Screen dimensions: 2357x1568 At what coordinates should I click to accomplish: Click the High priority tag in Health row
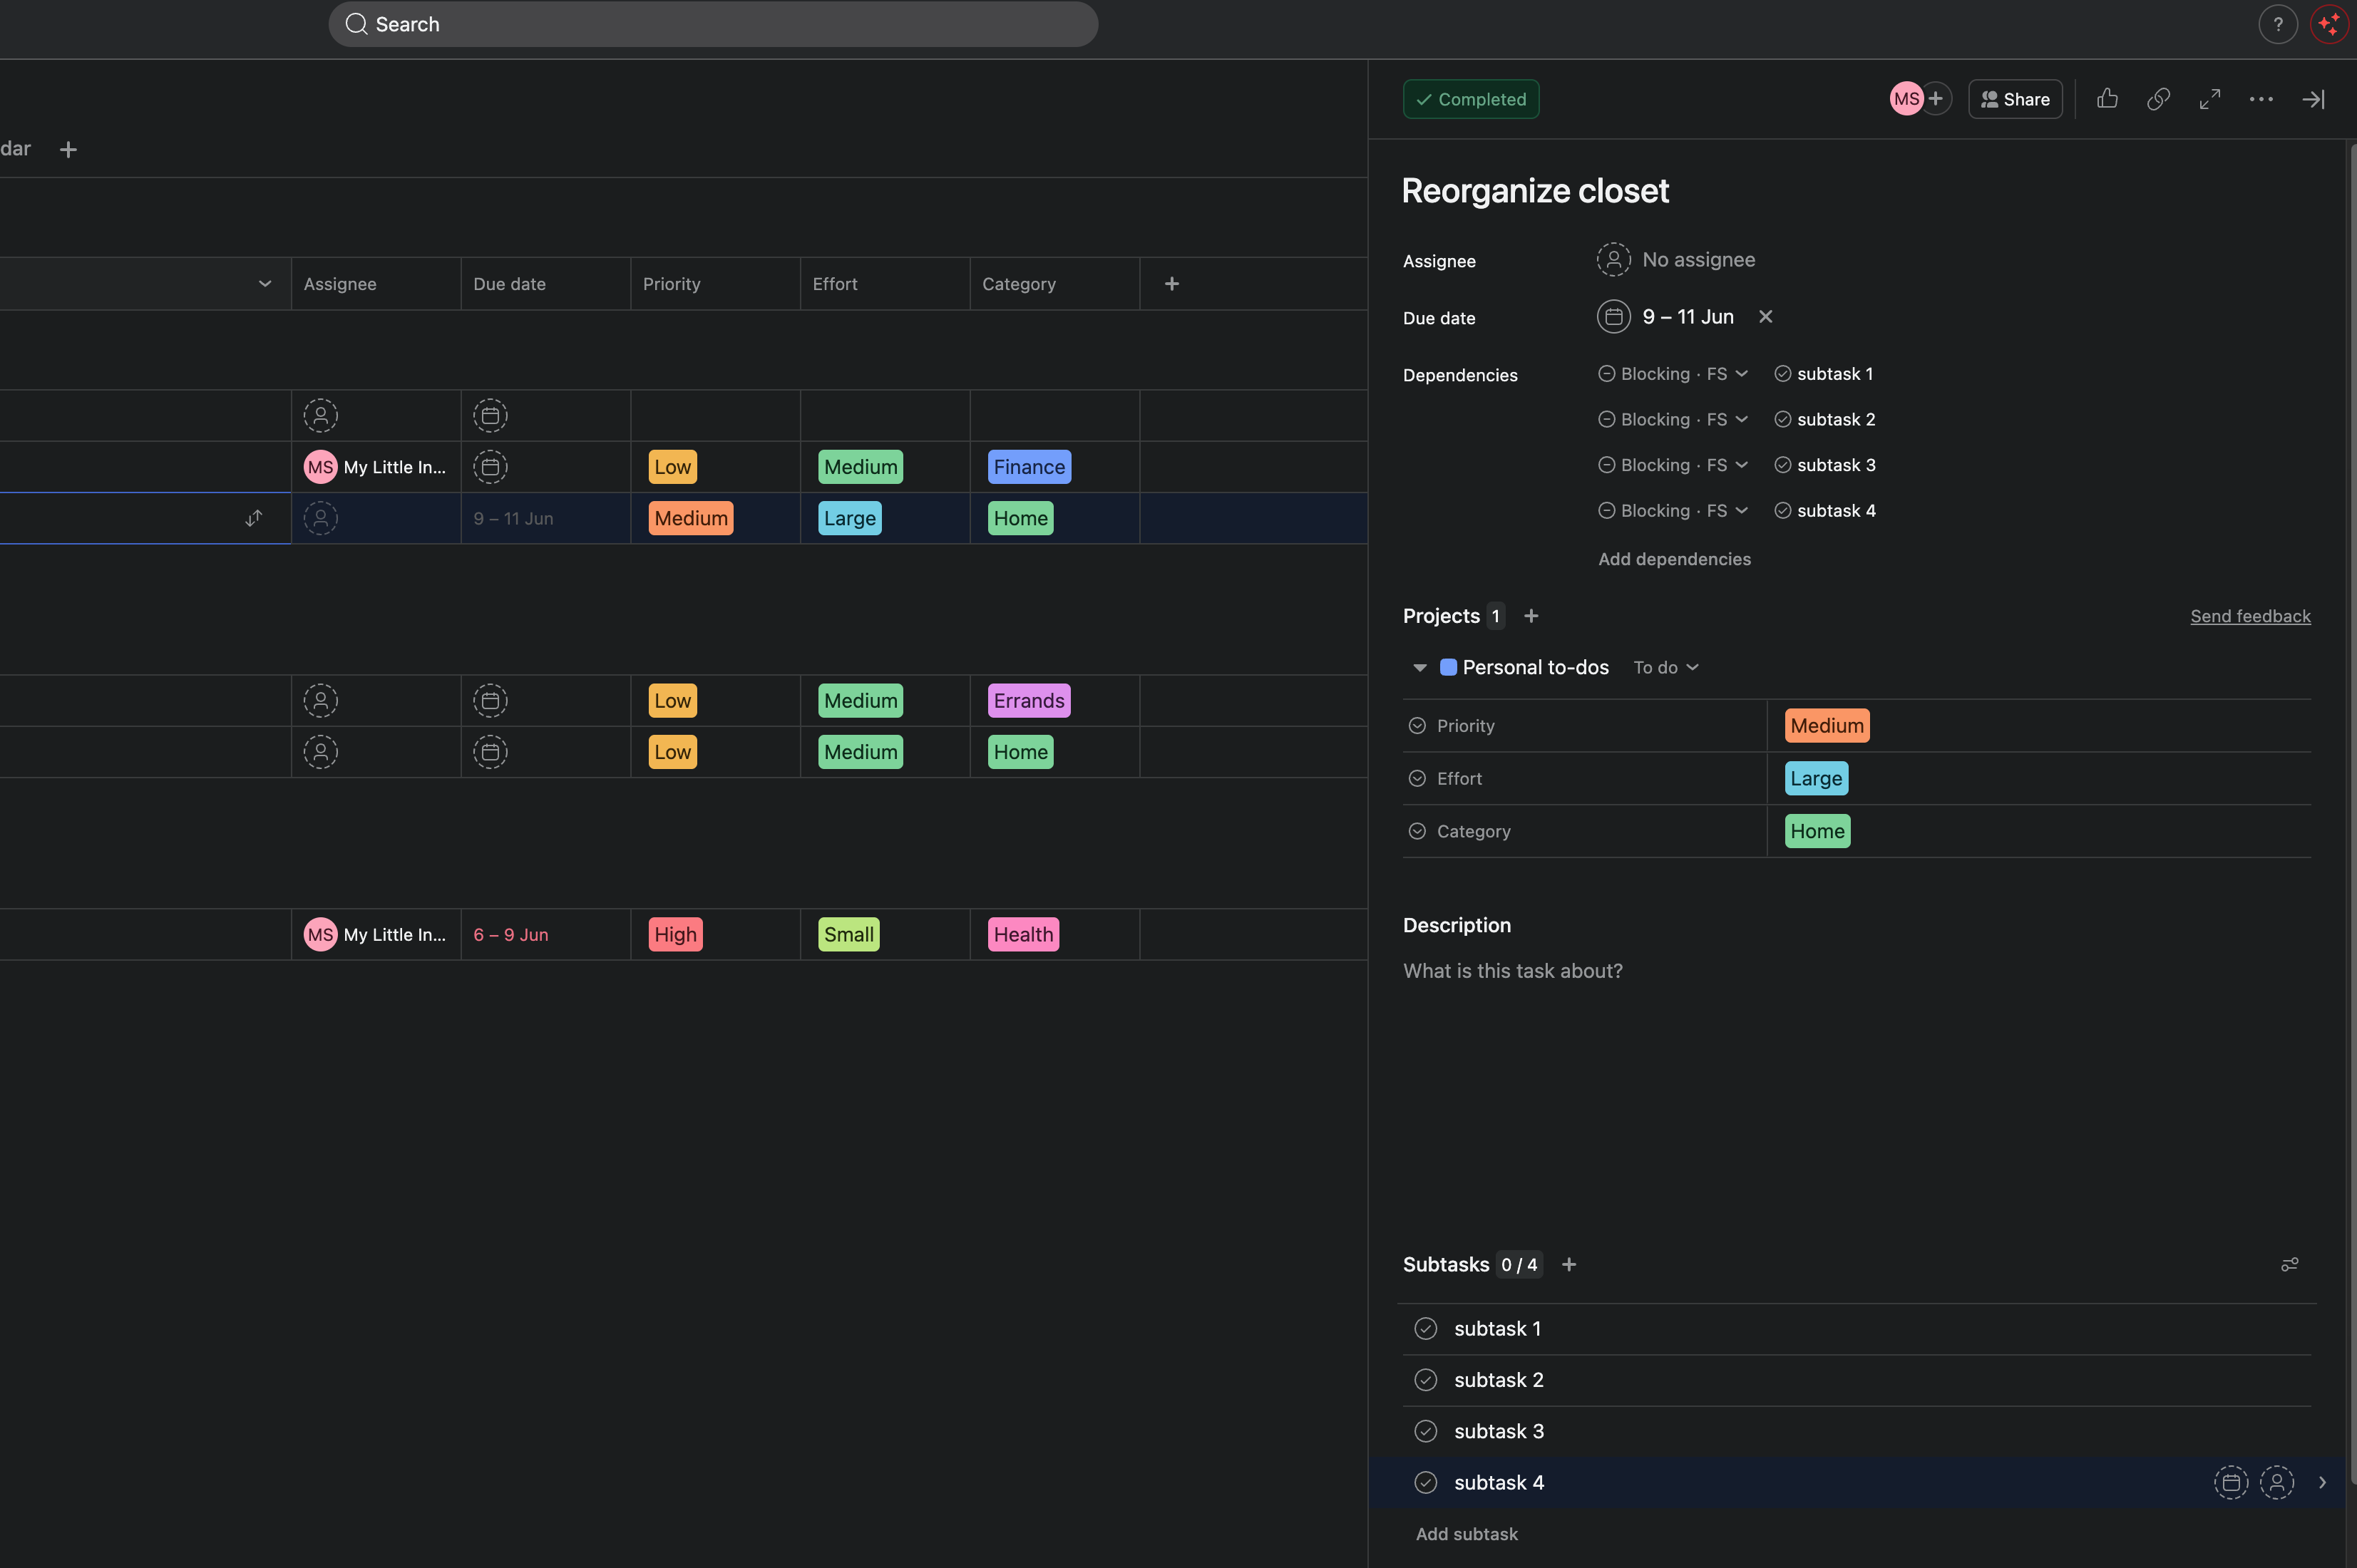click(675, 935)
